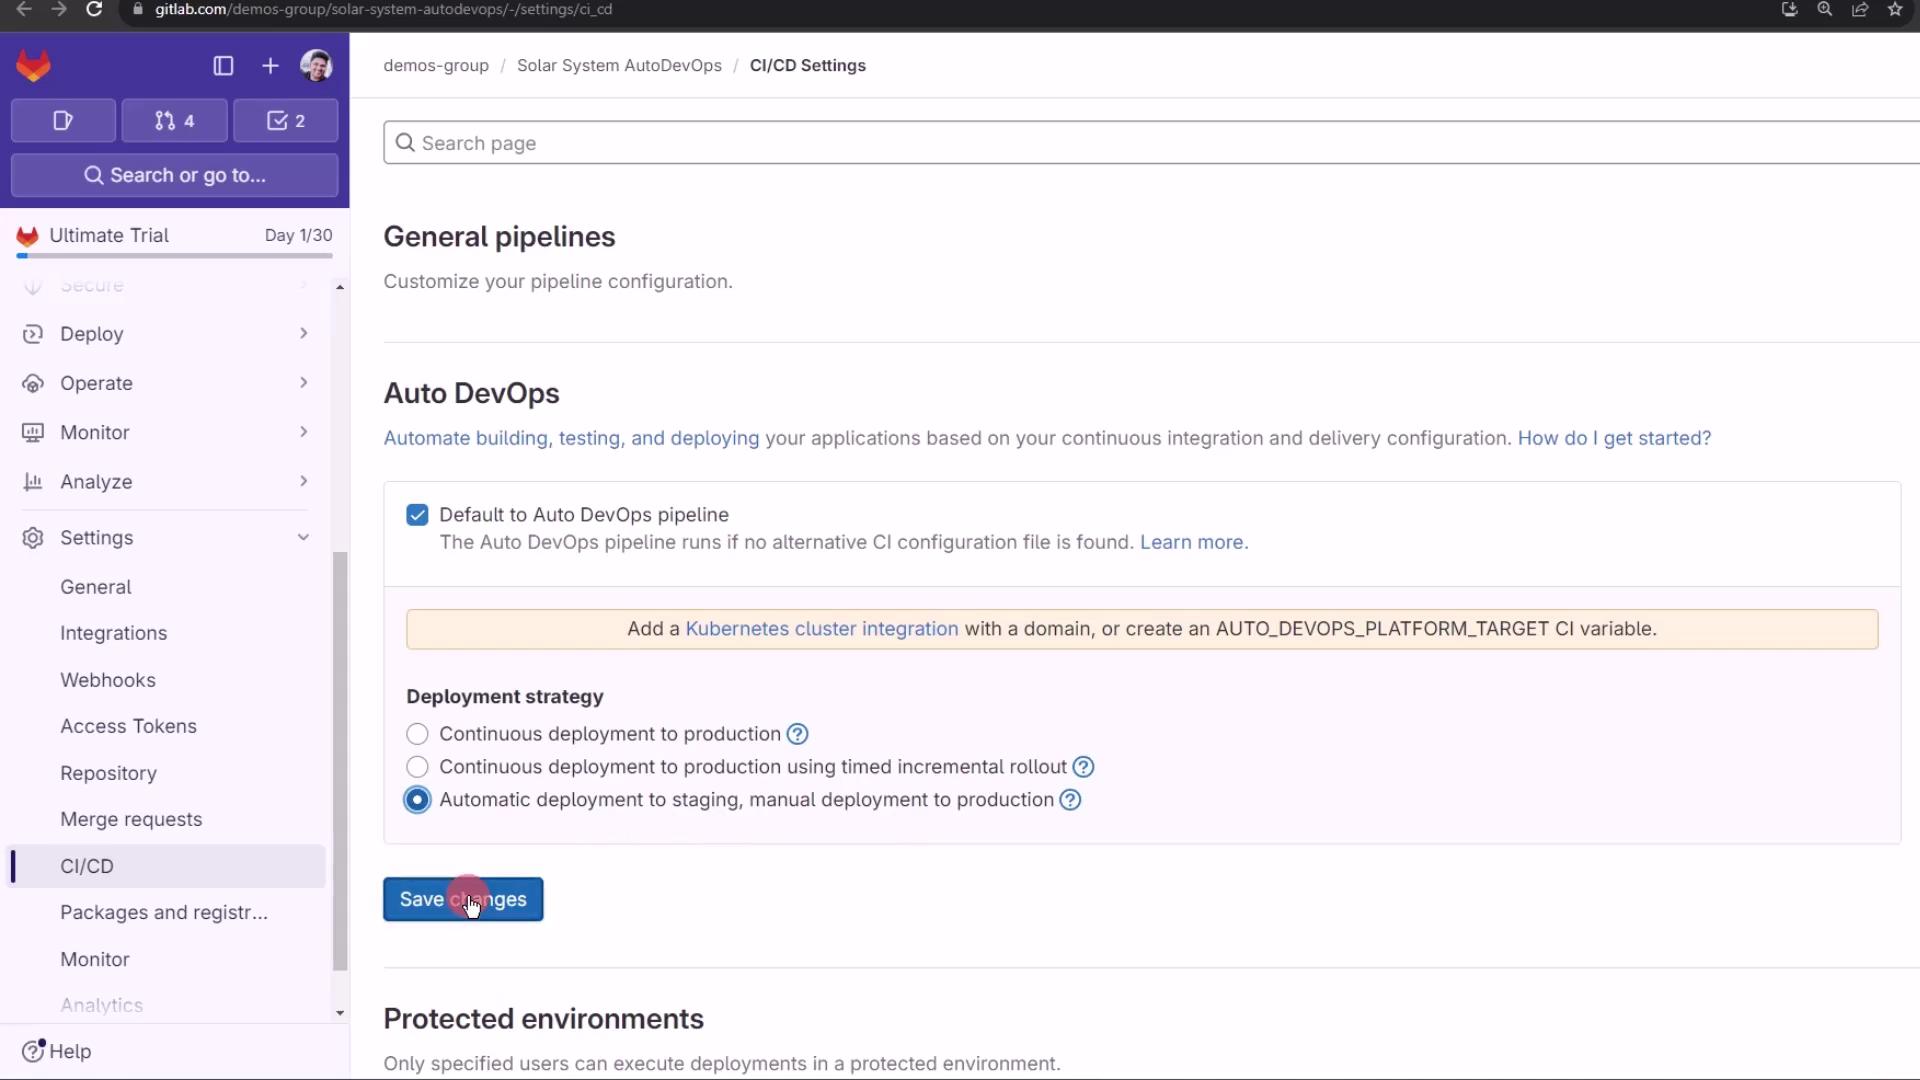The image size is (1920, 1080).
Task: Open the Access Tokens settings item
Action: [x=128, y=726]
